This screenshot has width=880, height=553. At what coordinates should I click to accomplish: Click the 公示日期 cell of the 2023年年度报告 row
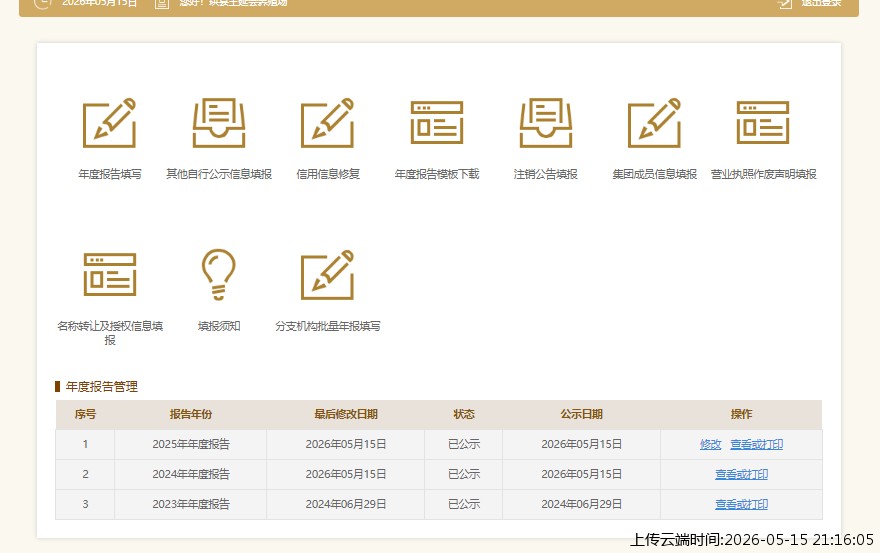[581, 504]
